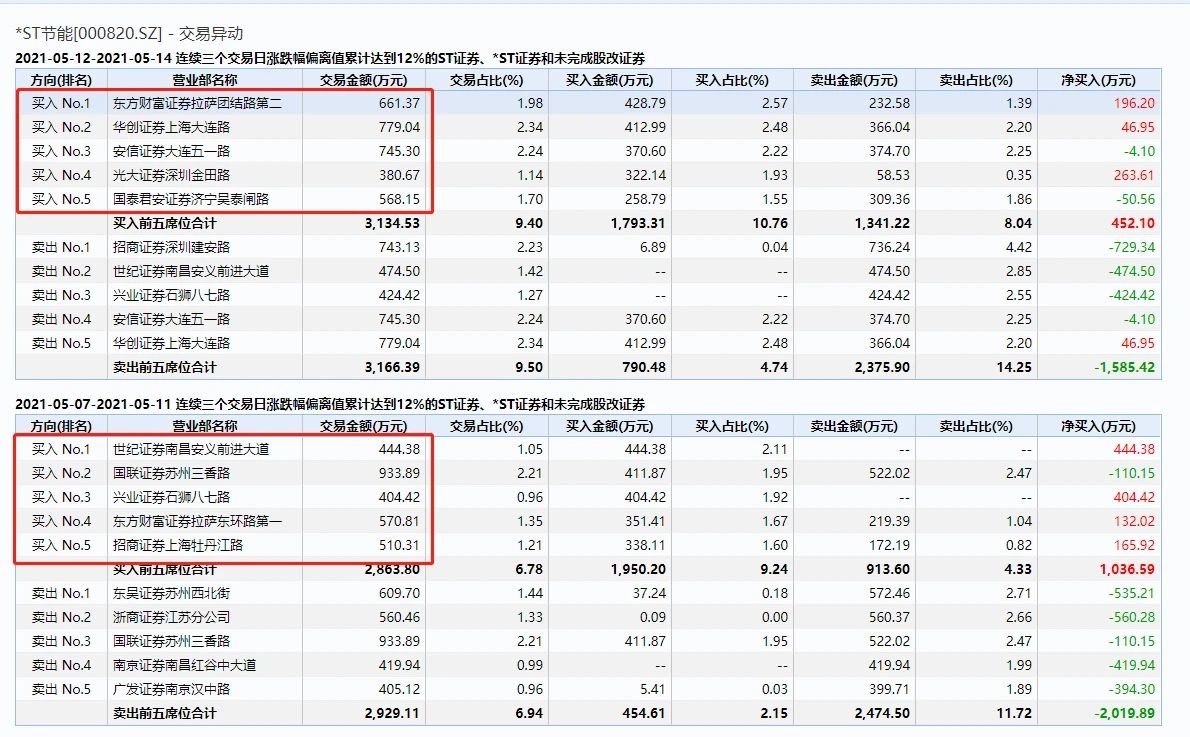Select the 光大证券深圳金田路 cell
This screenshot has width=1190, height=737.
click(172, 175)
